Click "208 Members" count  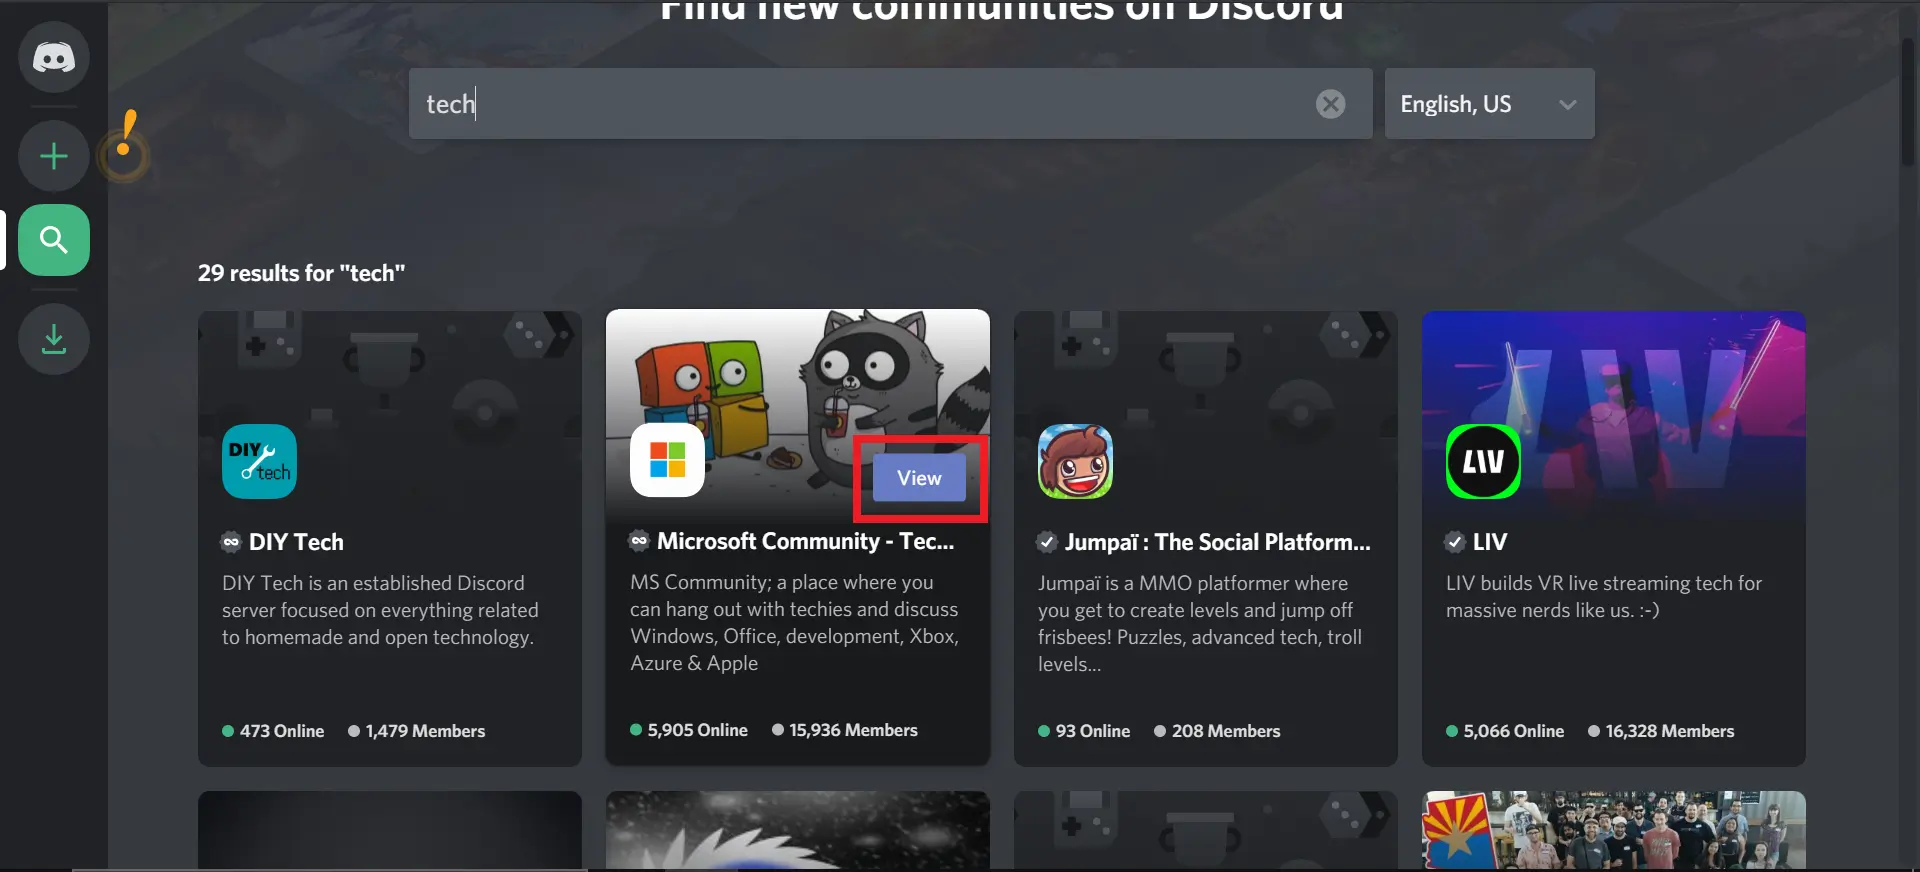tap(1217, 731)
